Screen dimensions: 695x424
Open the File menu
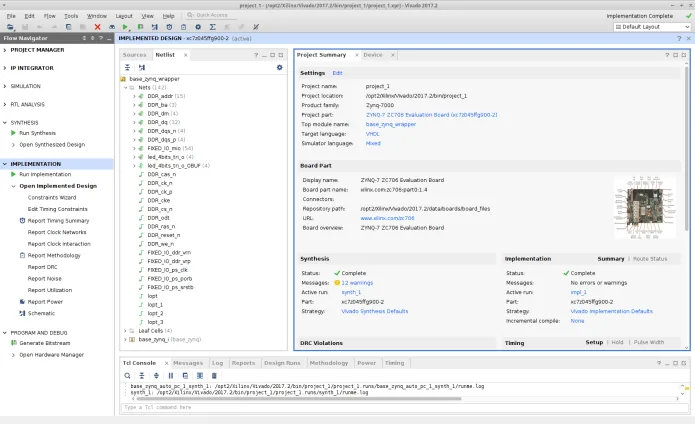click(x=11, y=16)
